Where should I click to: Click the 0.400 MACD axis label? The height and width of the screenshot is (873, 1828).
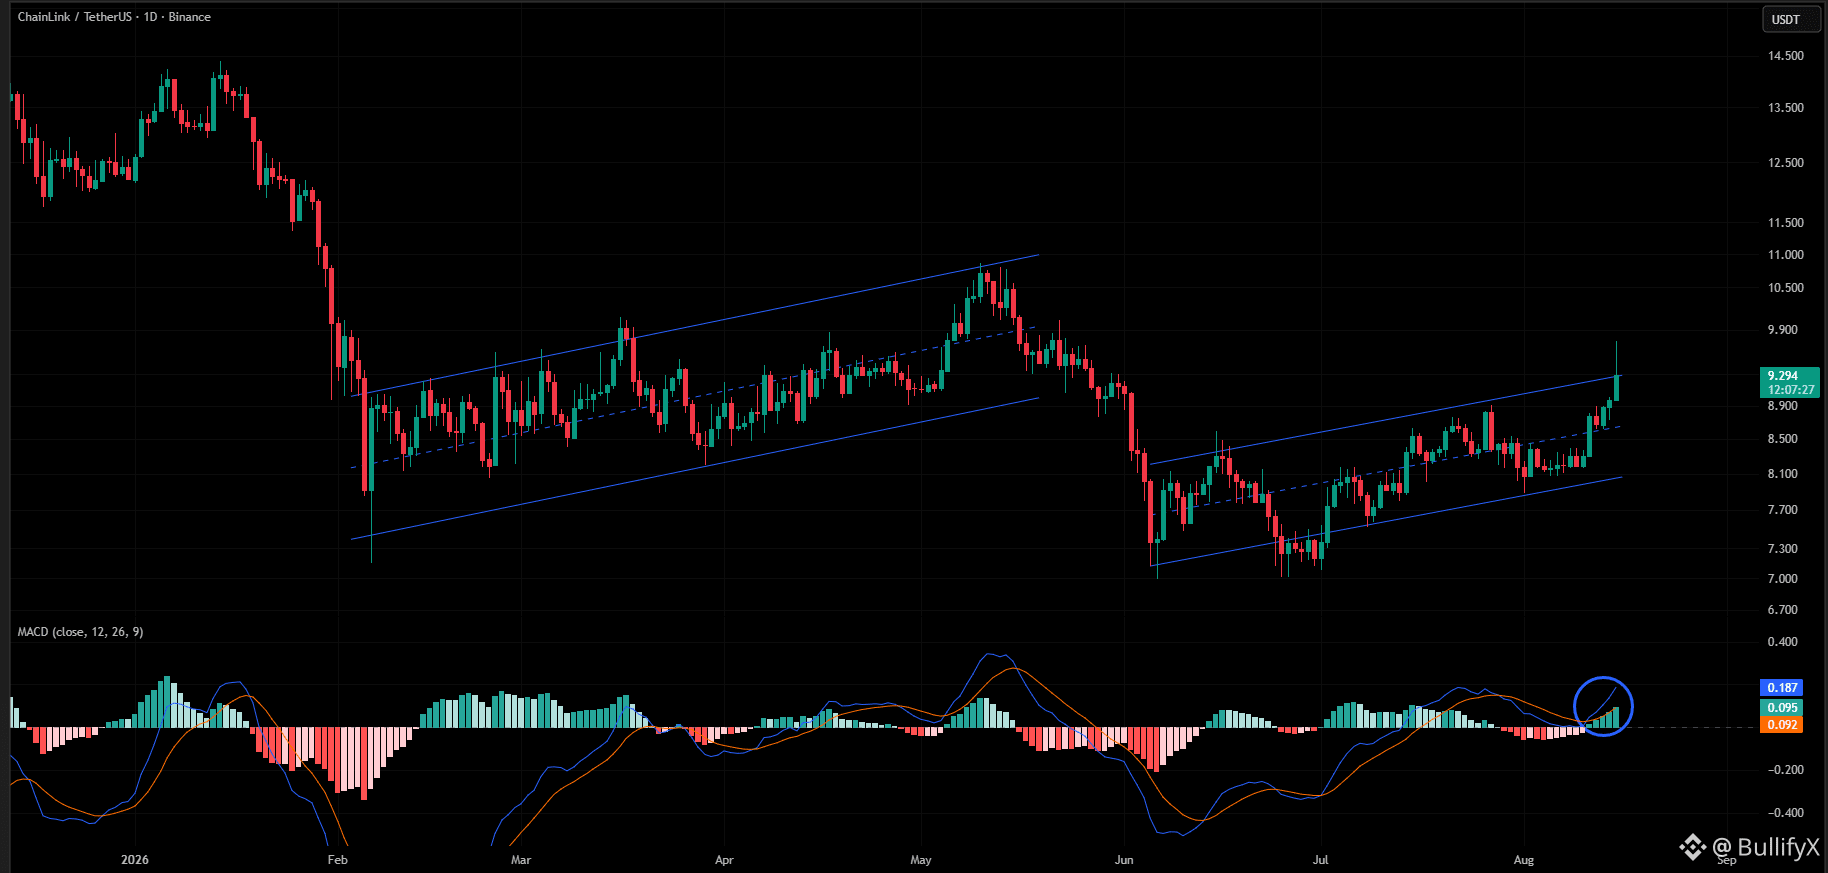[x=1783, y=642]
